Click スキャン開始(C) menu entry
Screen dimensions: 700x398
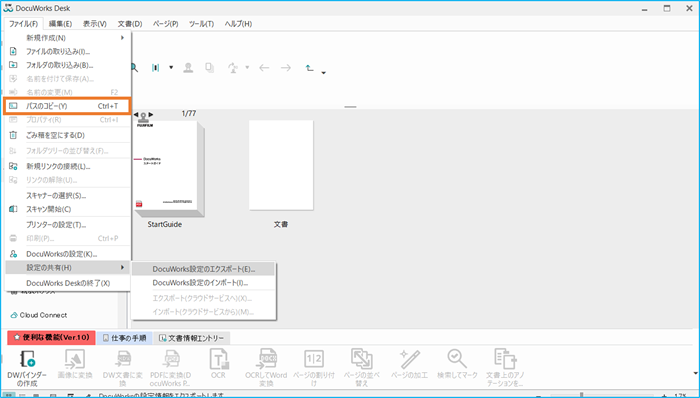(x=67, y=209)
